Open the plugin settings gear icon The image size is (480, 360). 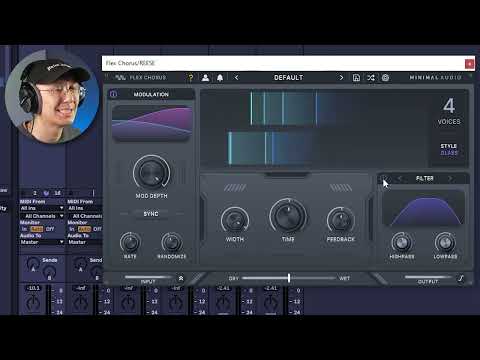385,78
